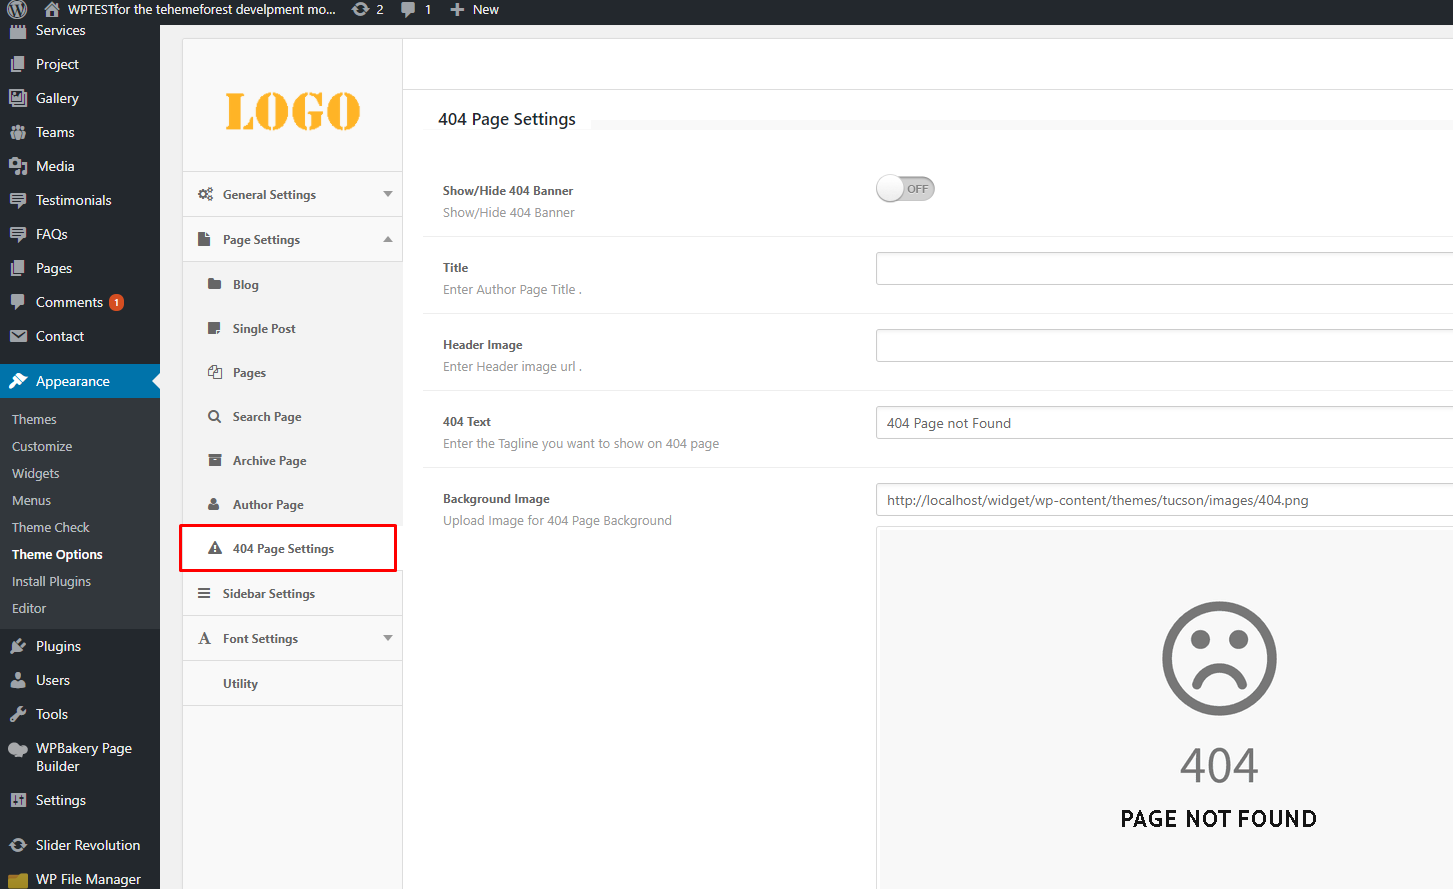Open Theme Check under Appearance

click(x=51, y=527)
